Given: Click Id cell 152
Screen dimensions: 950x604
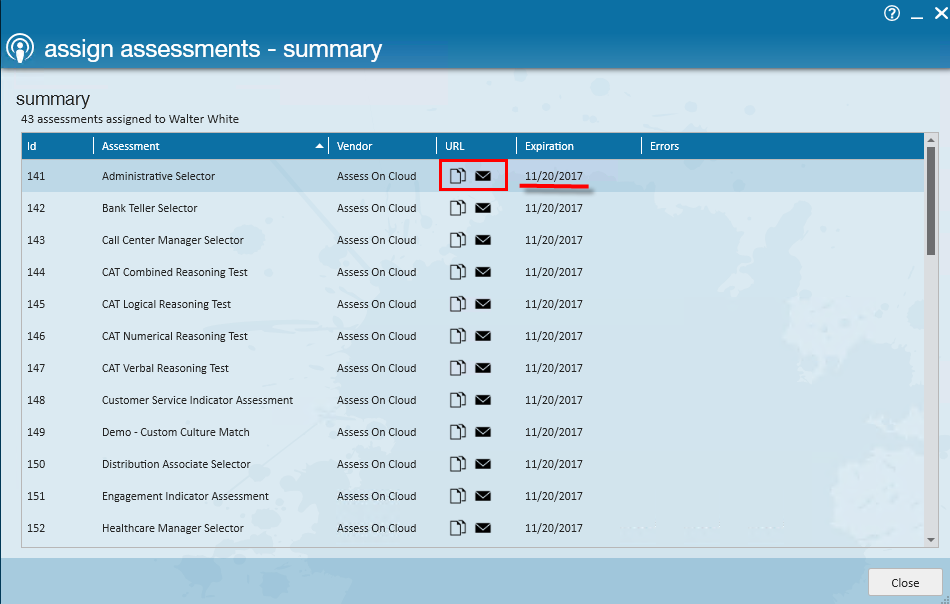Looking at the screenshot, I should tap(36, 528).
